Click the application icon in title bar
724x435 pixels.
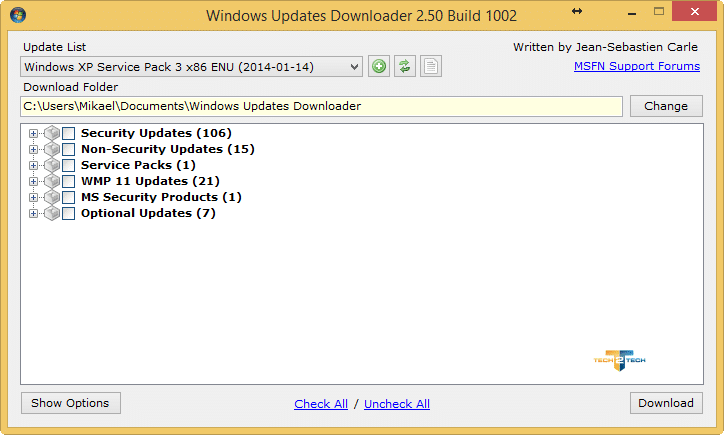coord(18,15)
